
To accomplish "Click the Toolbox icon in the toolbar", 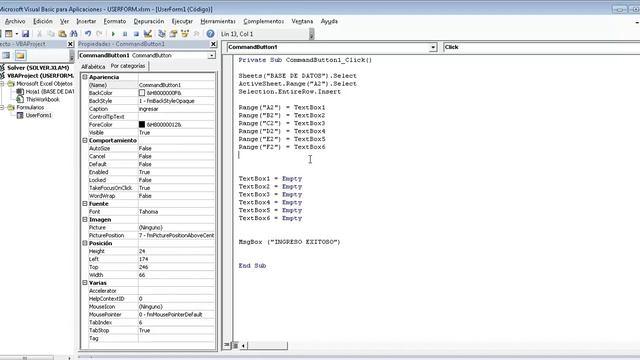I will (x=196, y=34).
